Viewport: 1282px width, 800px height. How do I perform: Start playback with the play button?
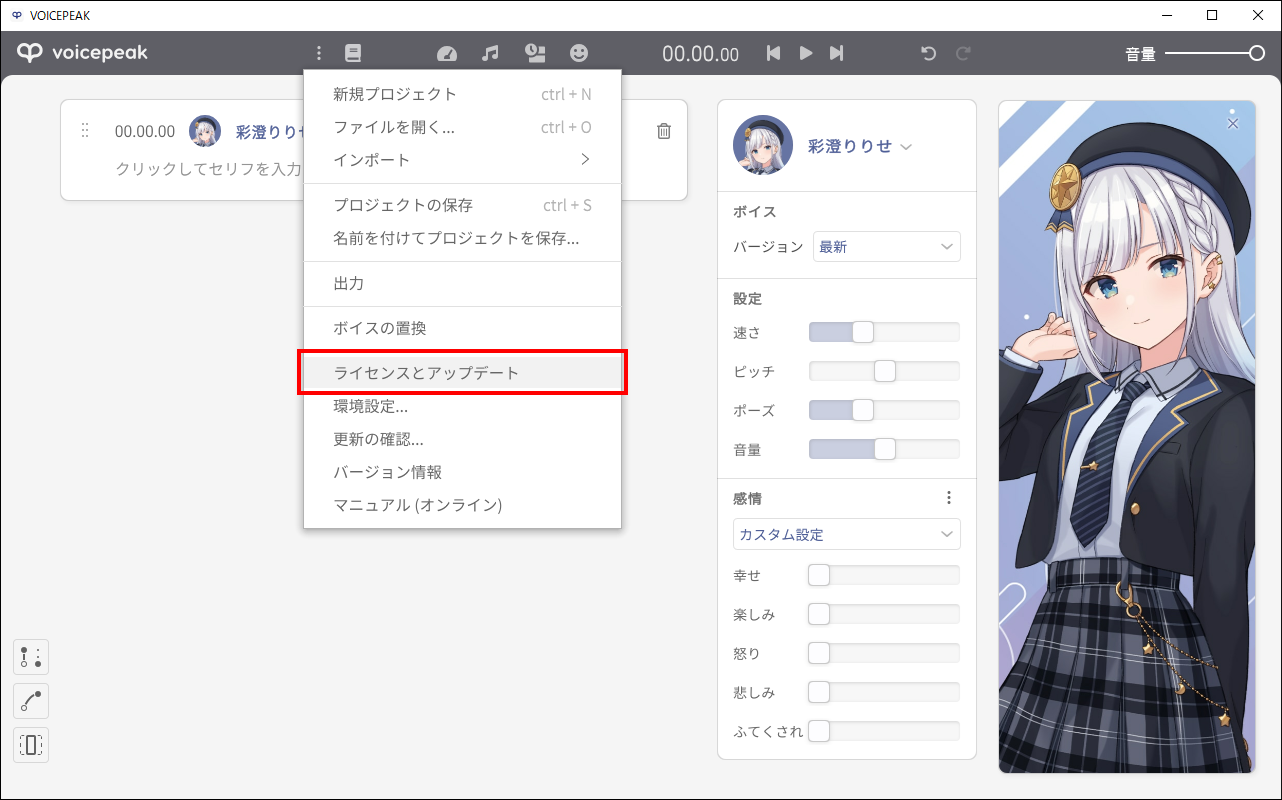[806, 53]
